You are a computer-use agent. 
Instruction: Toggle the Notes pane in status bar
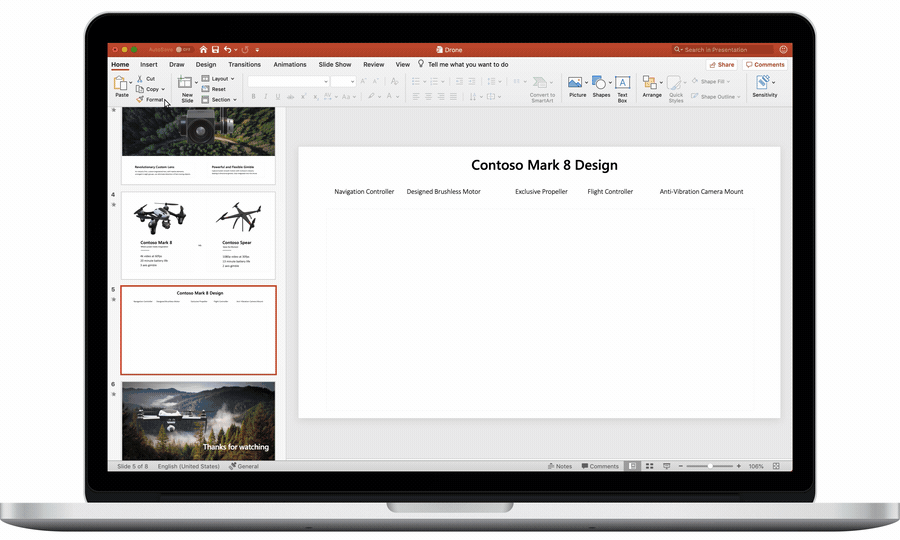(x=560, y=466)
